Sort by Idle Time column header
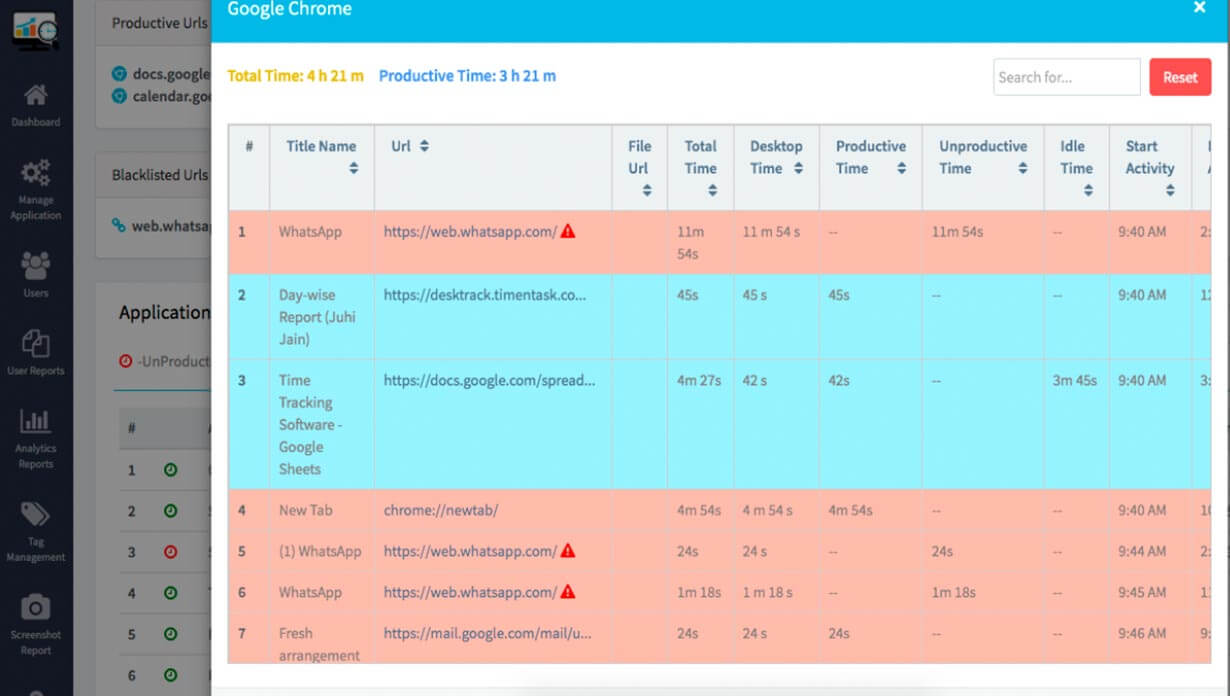Screen dimensions: 1230x696 (x=1088, y=190)
